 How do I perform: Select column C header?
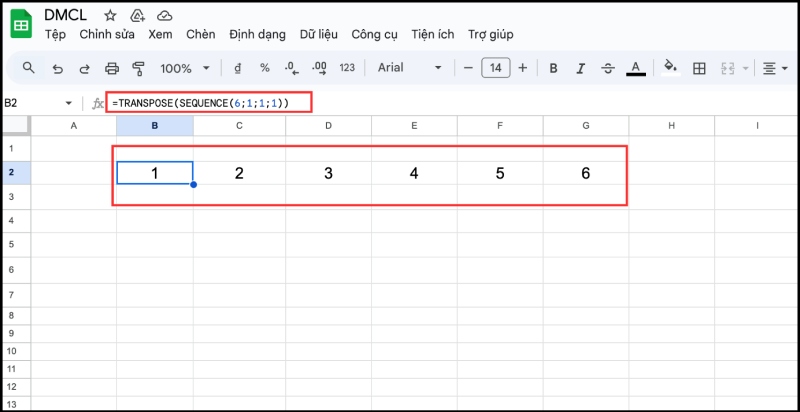[x=239, y=125]
